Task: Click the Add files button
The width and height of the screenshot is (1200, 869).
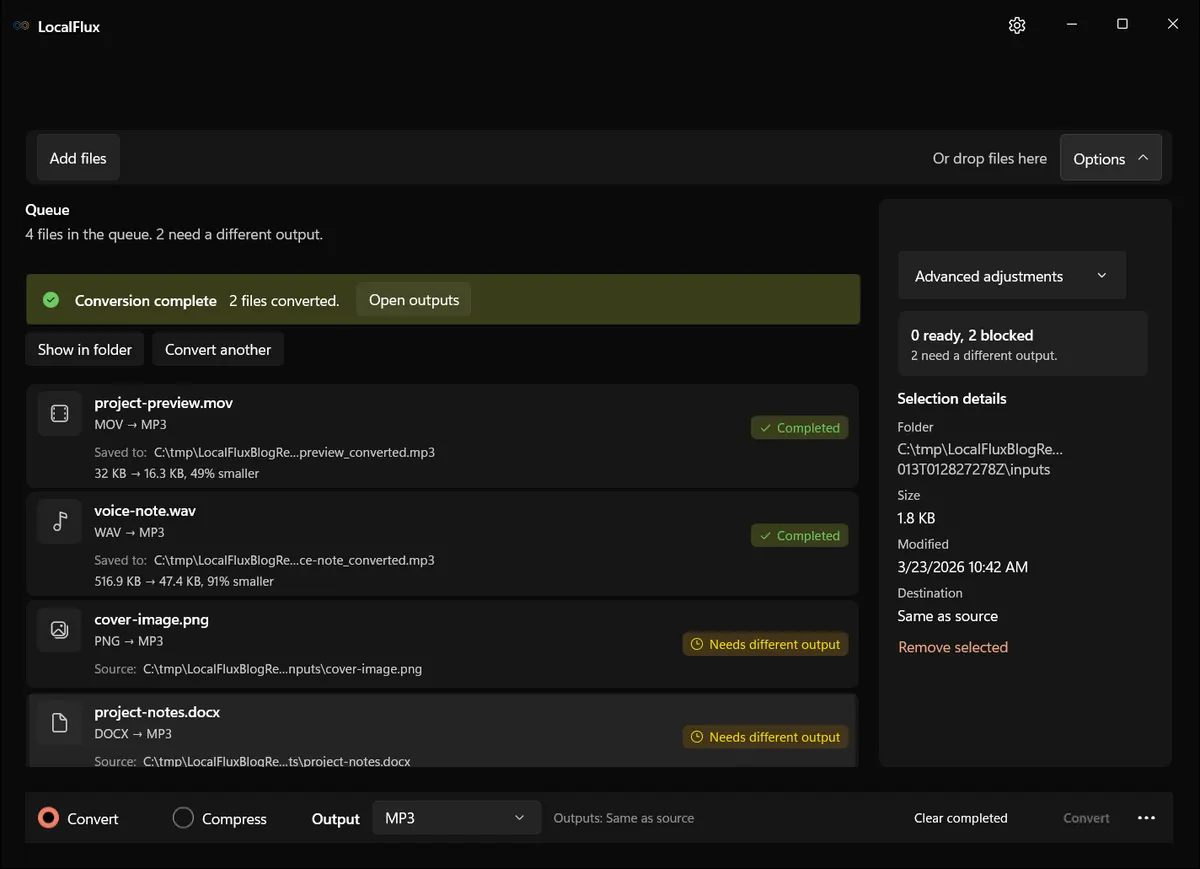Action: (78, 158)
